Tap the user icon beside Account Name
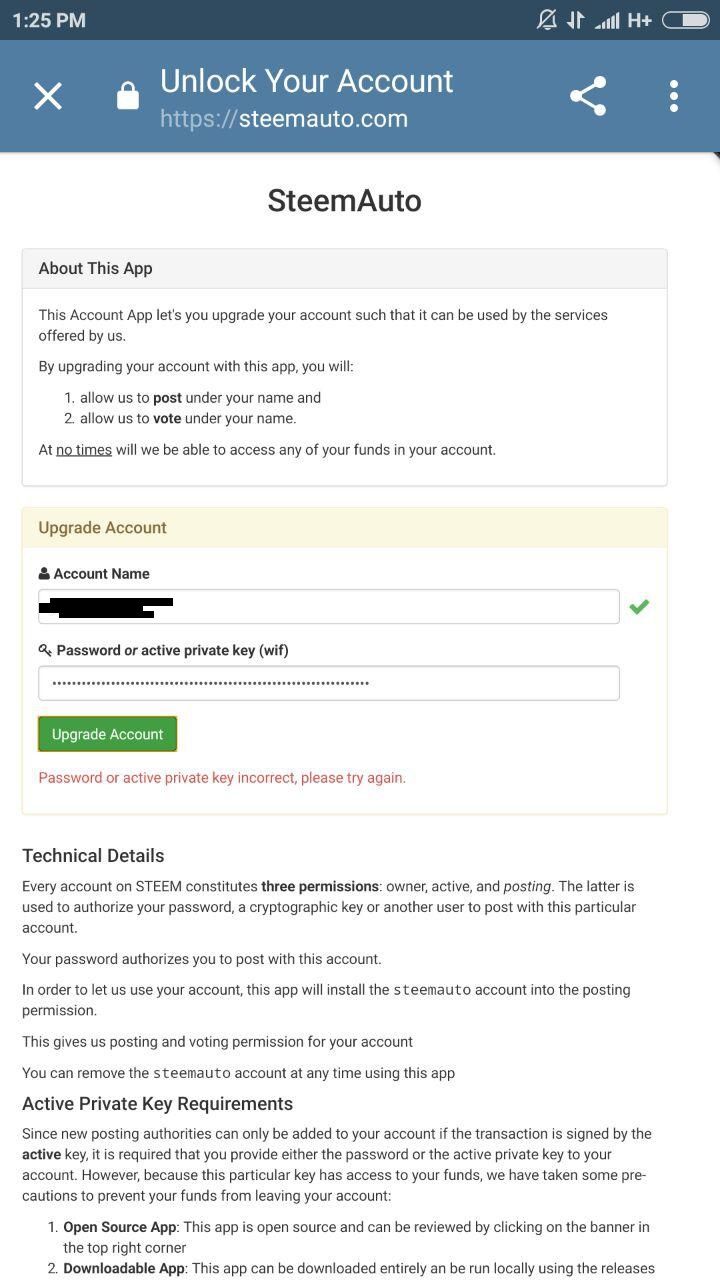 [x=44, y=574]
